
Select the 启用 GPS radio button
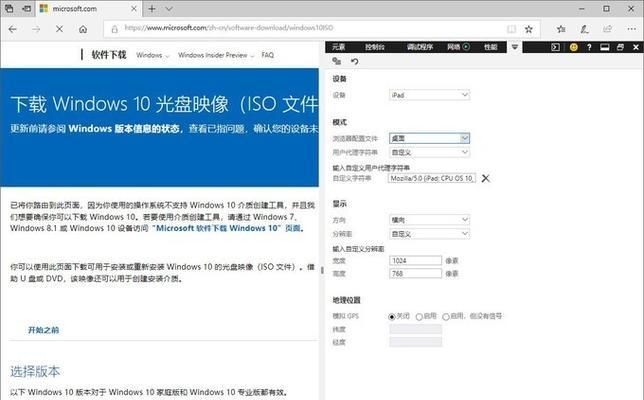[x=419, y=317]
